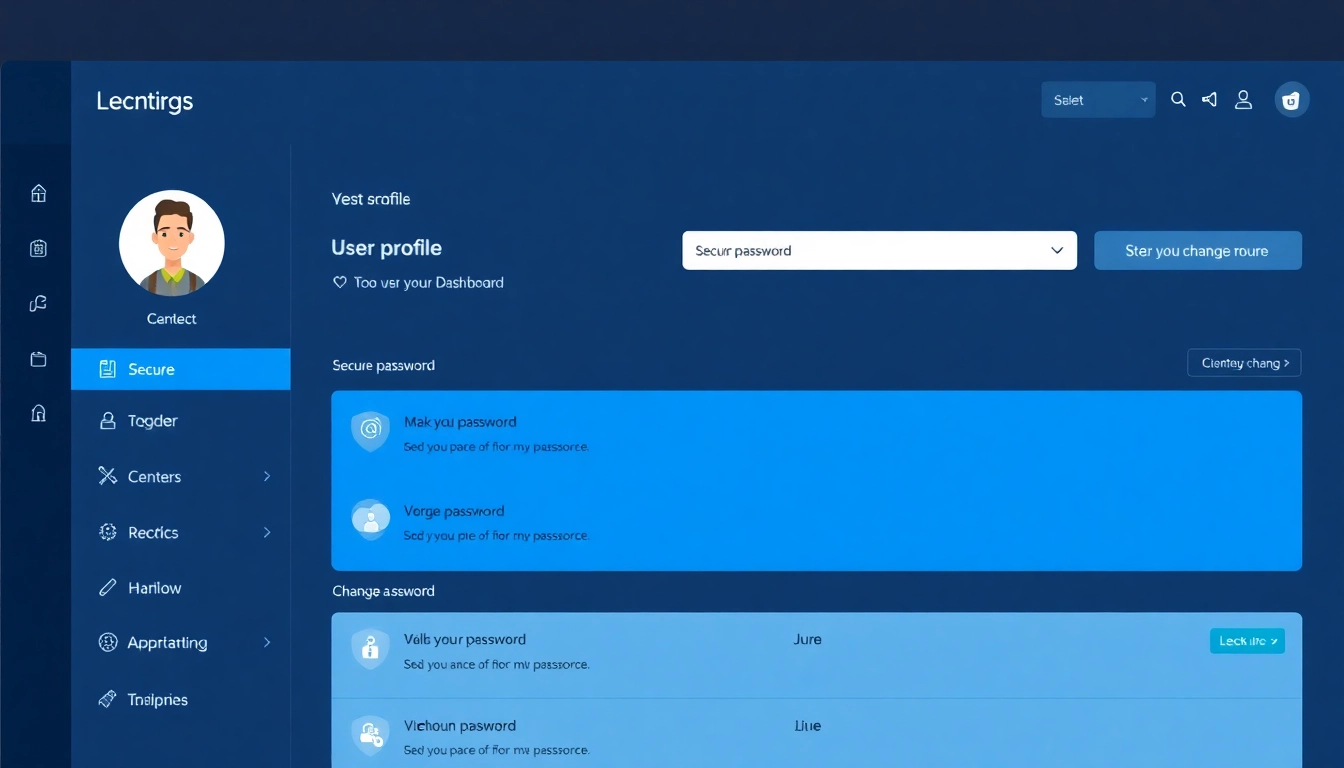
Task: Open the Salet dropdown in header
Action: point(1097,100)
